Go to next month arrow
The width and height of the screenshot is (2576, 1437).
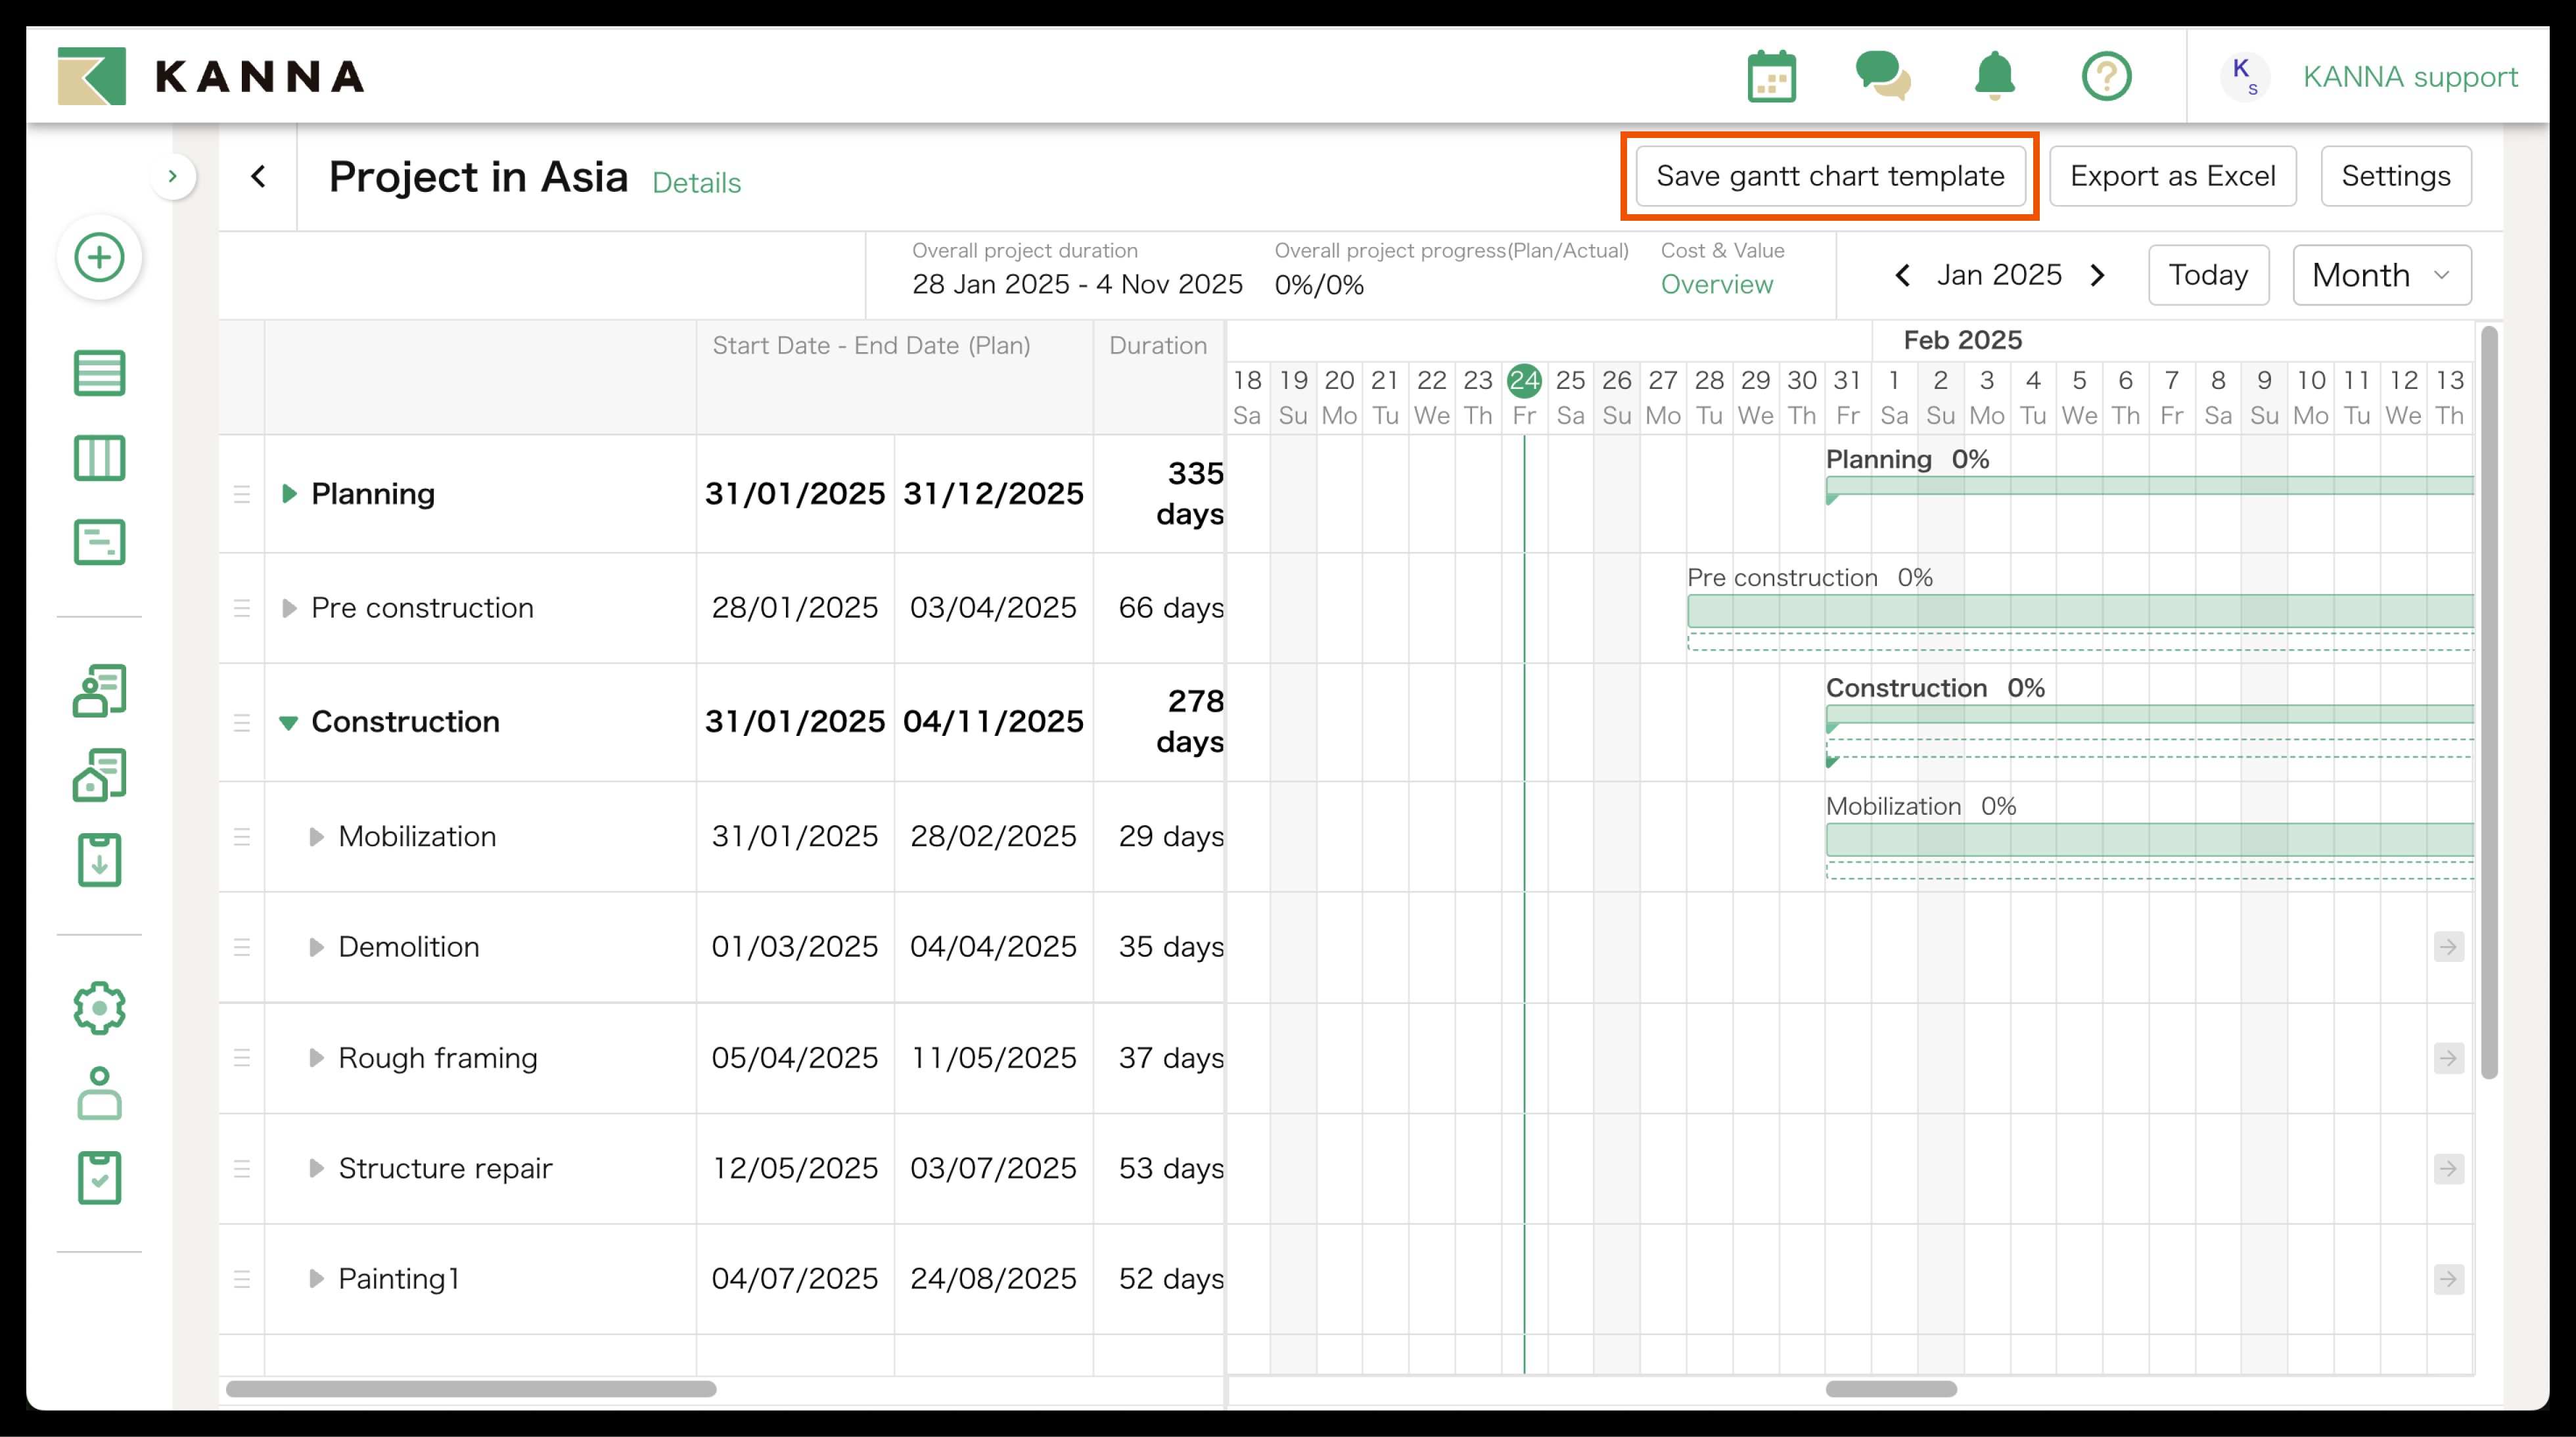coord(2098,275)
